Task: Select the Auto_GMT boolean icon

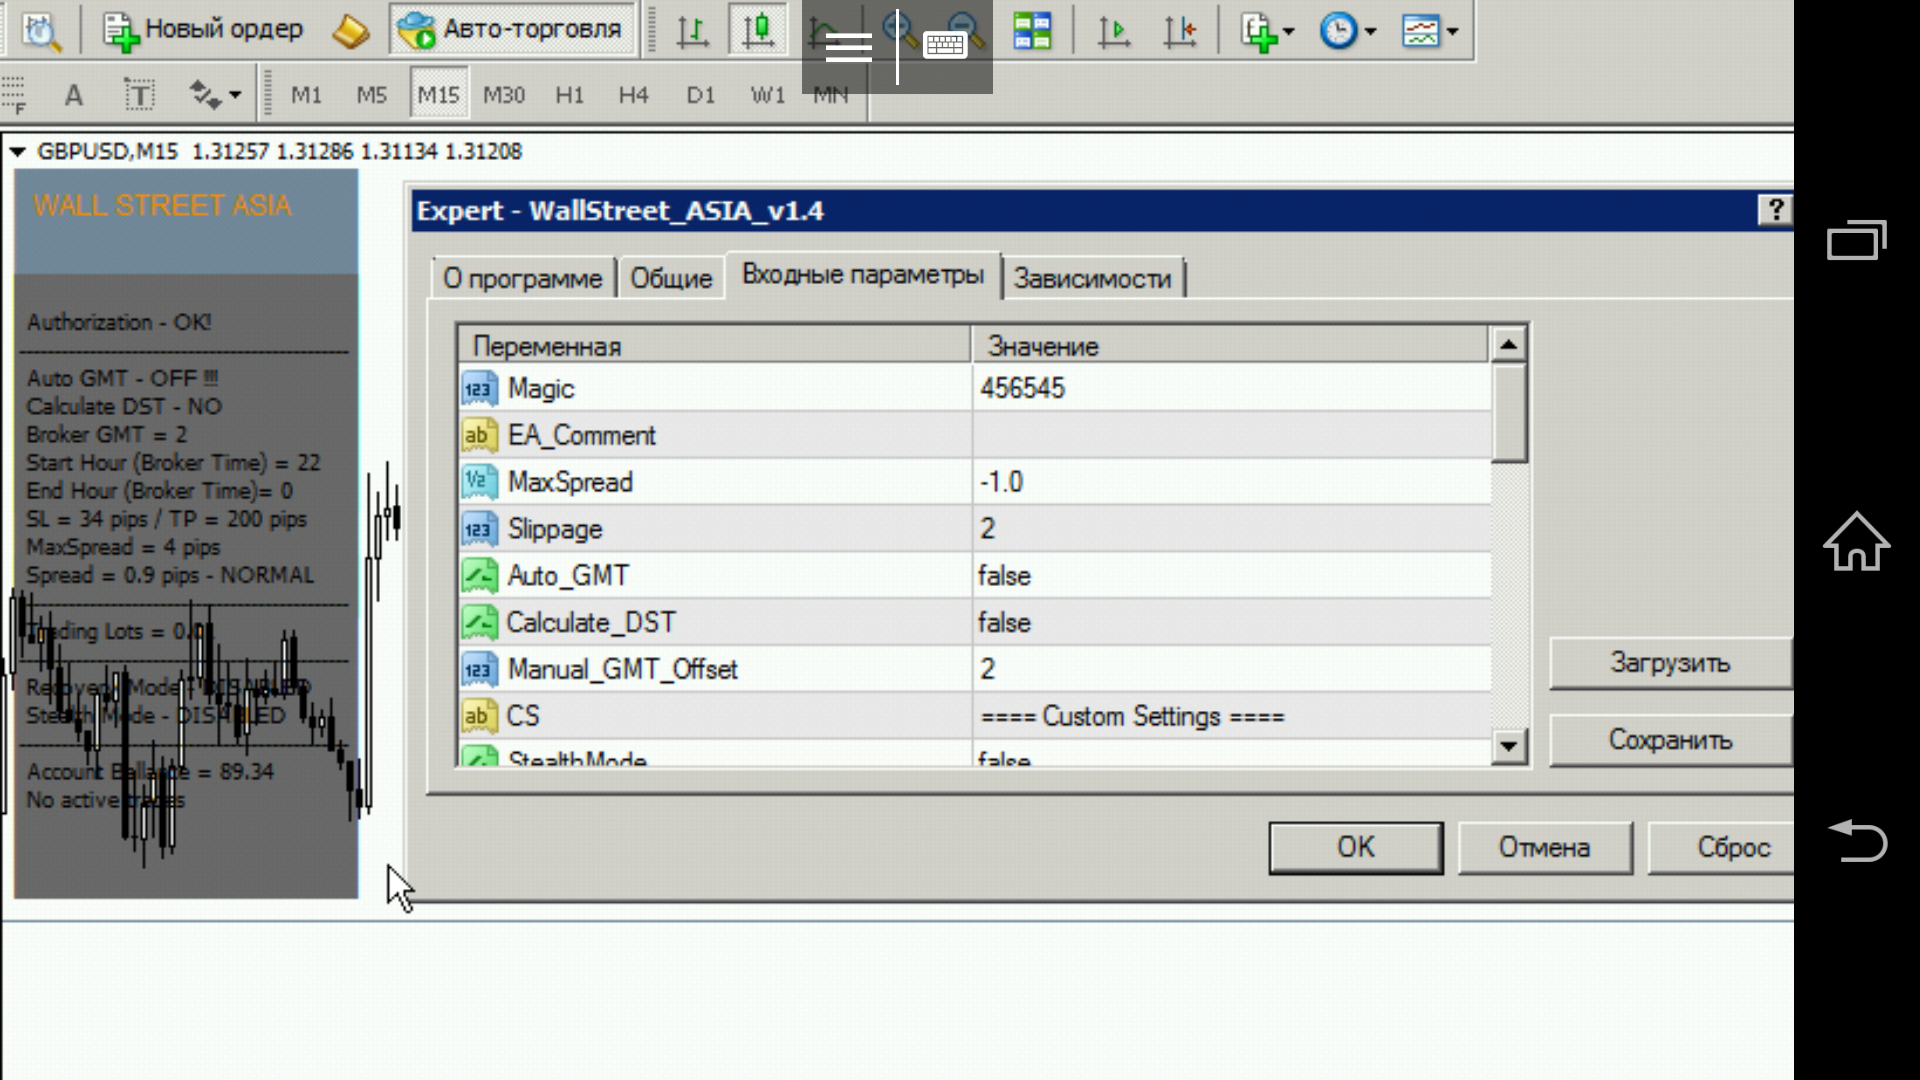Action: point(479,576)
